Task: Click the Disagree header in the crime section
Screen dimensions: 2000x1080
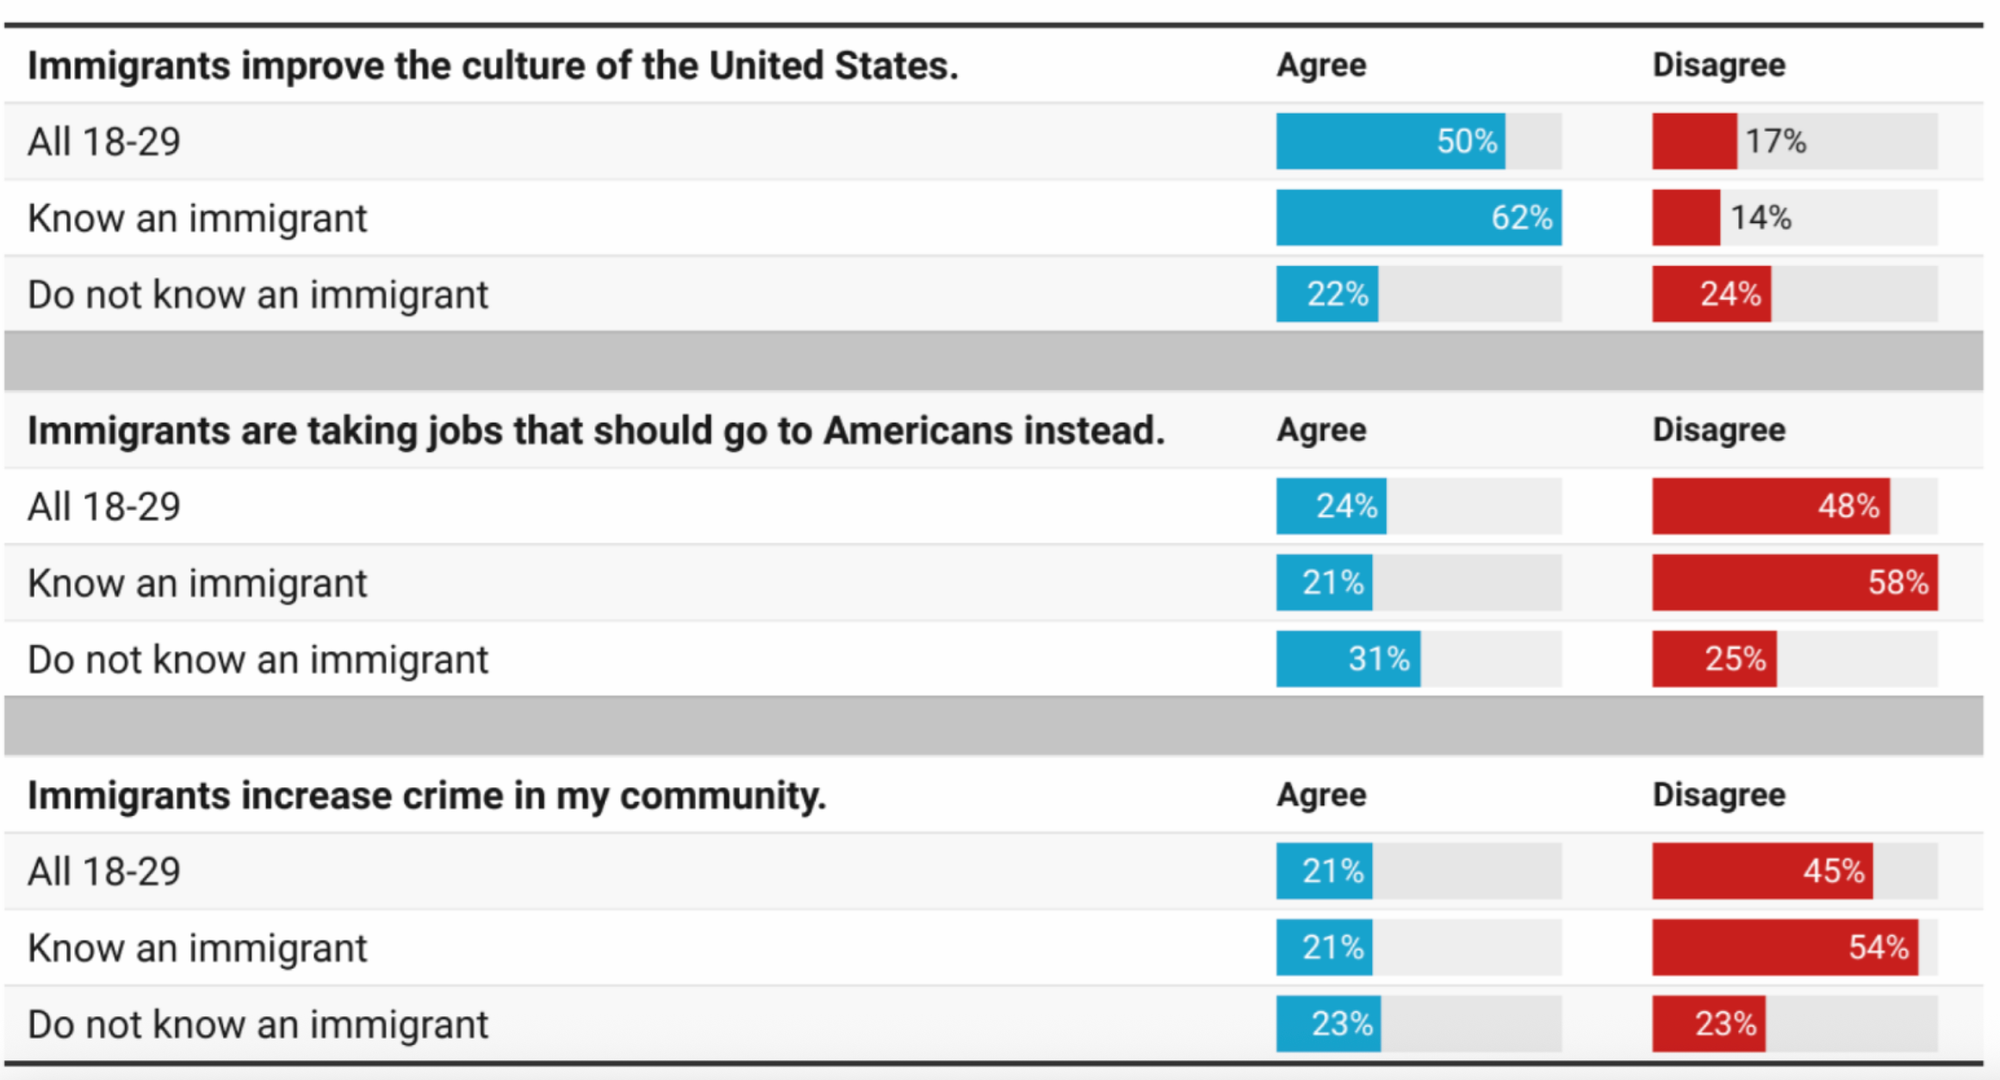Action: (x=1718, y=795)
